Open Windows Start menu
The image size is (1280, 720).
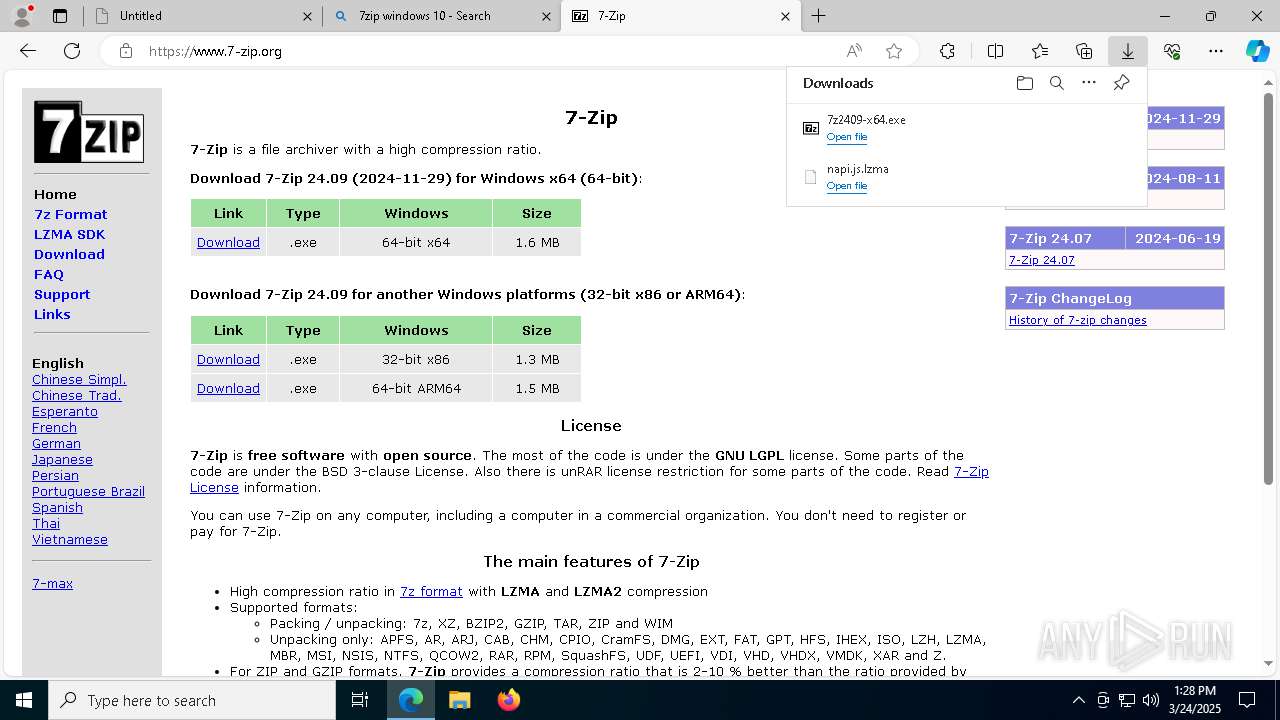pyautogui.click(x=24, y=700)
